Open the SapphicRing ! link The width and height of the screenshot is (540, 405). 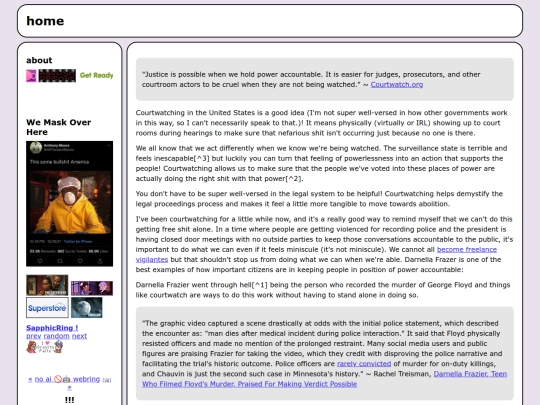tap(52, 328)
